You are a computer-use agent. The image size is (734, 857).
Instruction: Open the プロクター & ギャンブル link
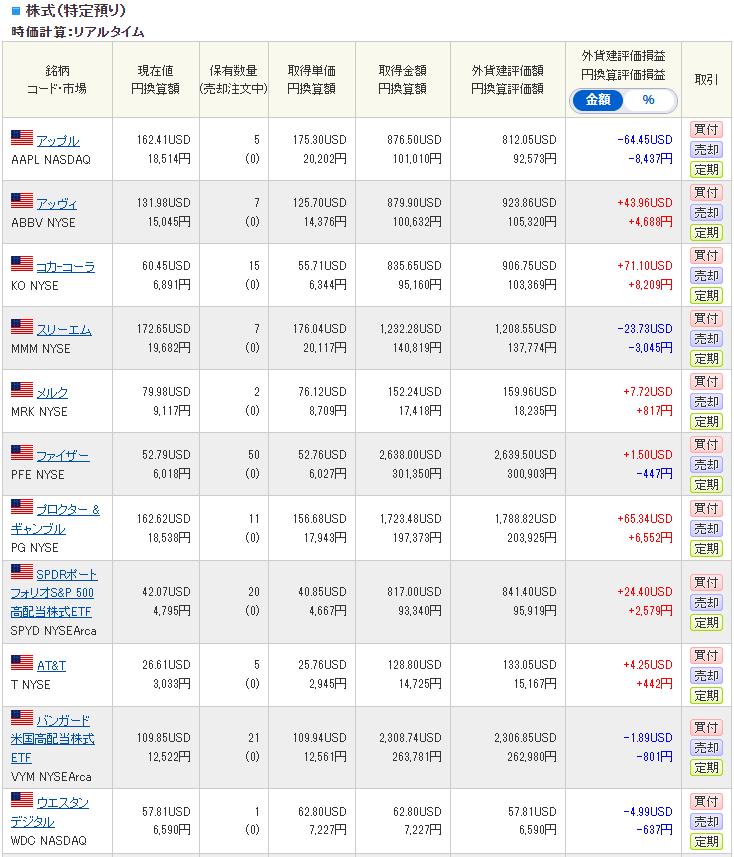pyautogui.click(x=55, y=519)
